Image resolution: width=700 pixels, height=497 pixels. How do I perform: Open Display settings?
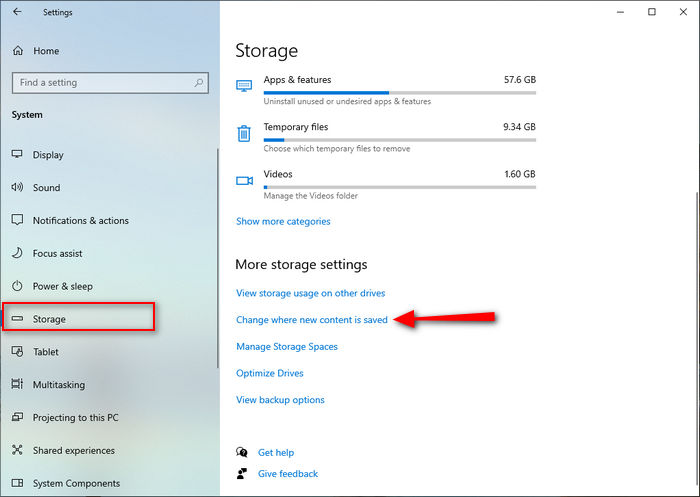[109, 155]
